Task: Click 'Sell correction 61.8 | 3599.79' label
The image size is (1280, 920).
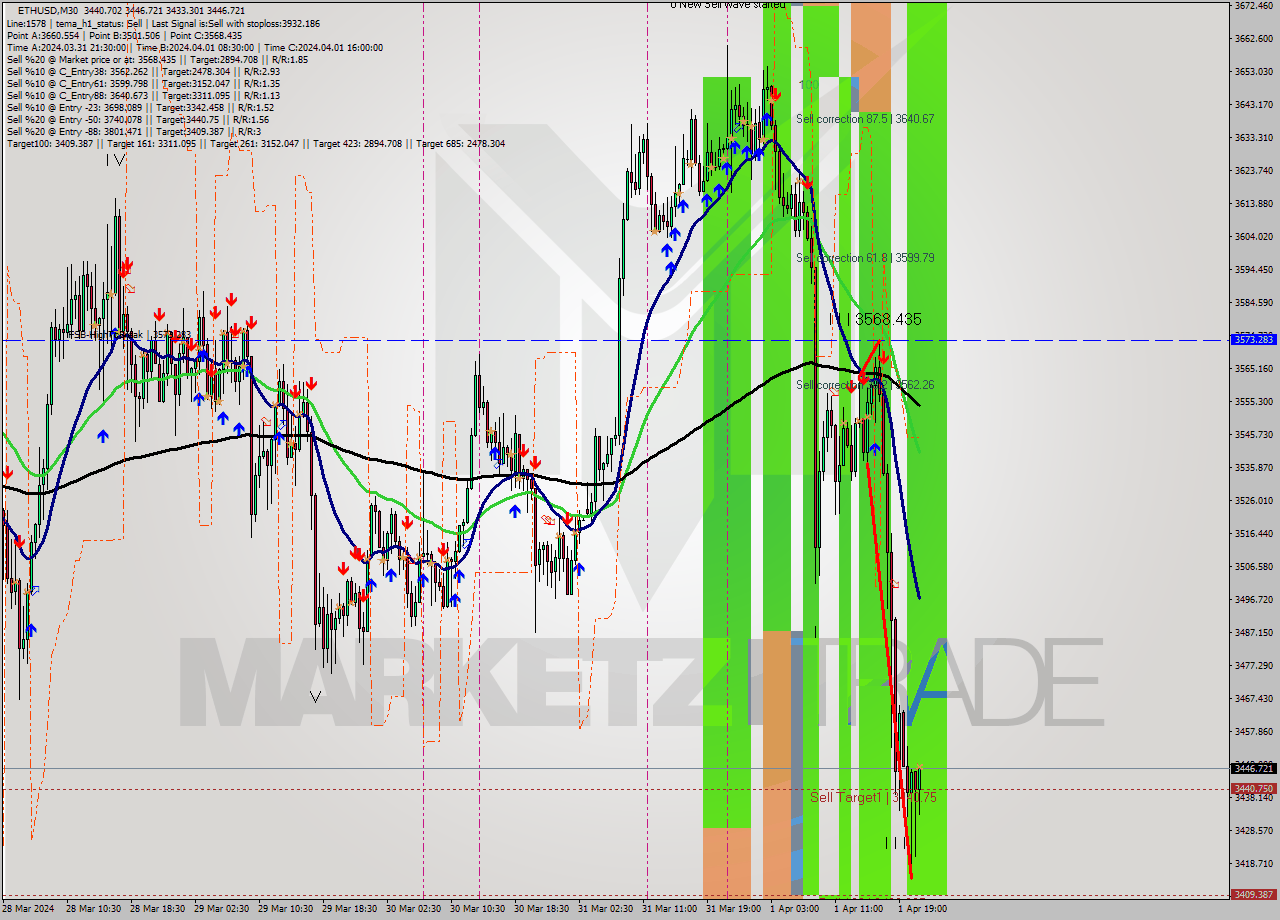Action: point(865,258)
